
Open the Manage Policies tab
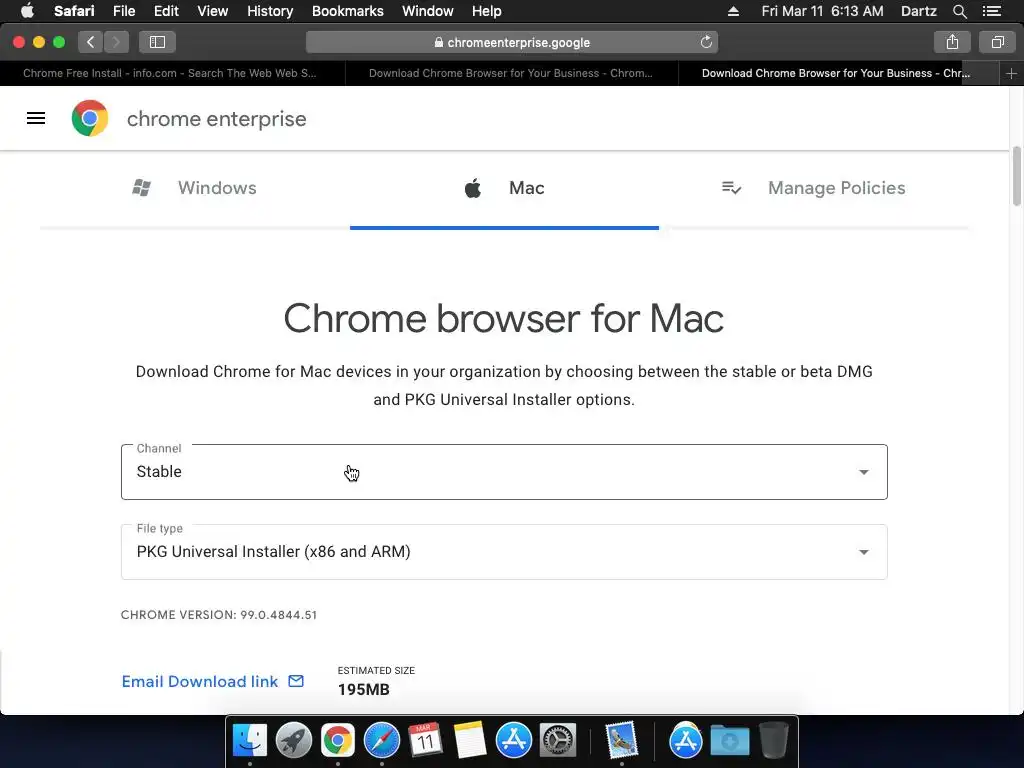pyautogui.click(x=814, y=188)
